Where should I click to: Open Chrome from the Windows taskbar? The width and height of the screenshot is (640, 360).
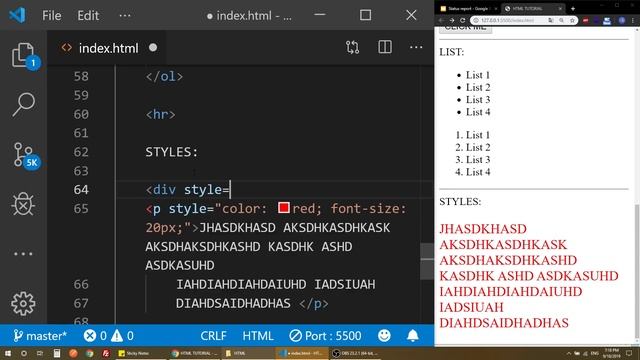(x=89, y=353)
